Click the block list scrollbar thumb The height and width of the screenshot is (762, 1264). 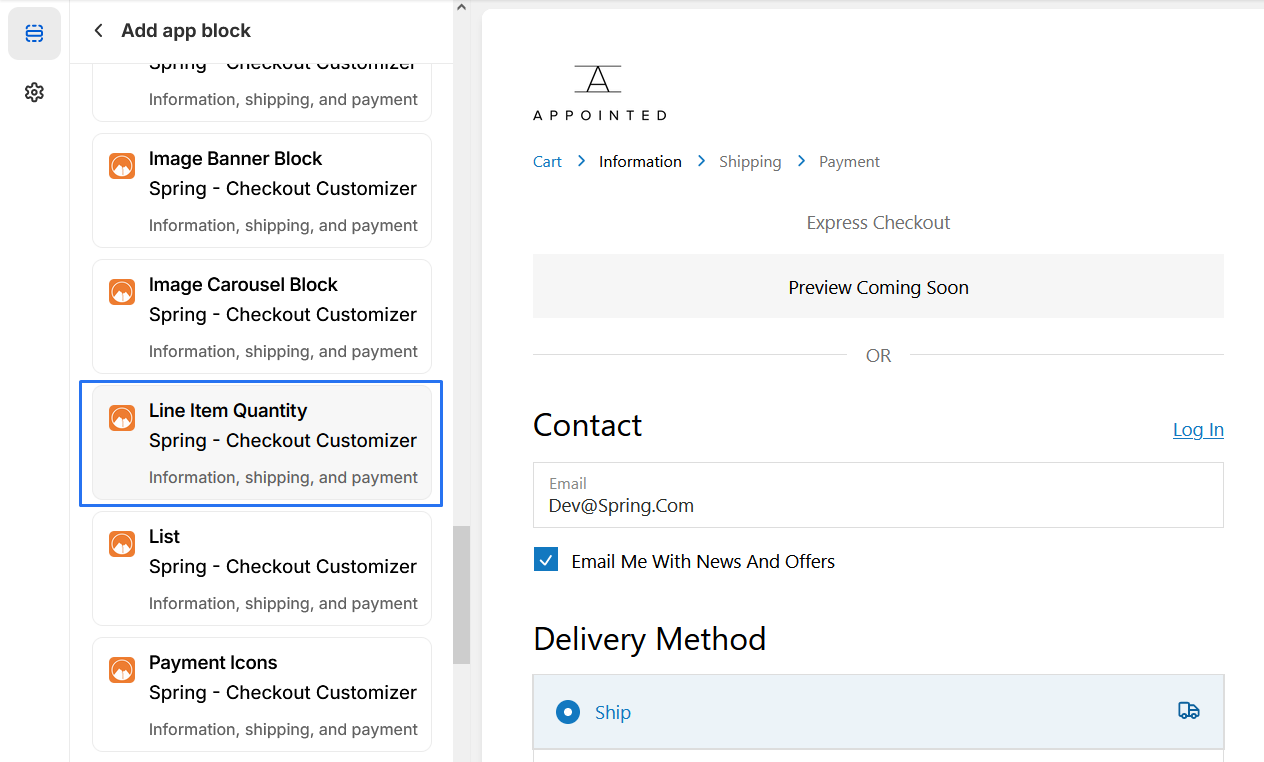[x=461, y=595]
